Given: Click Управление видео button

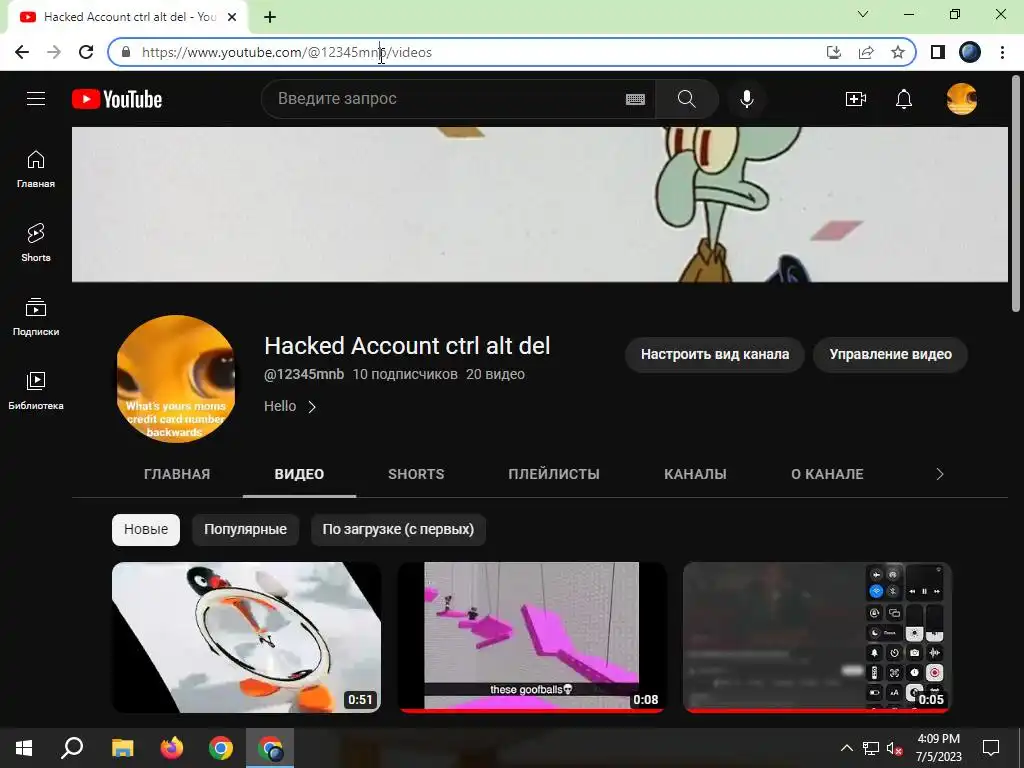Looking at the screenshot, I should [890, 355].
